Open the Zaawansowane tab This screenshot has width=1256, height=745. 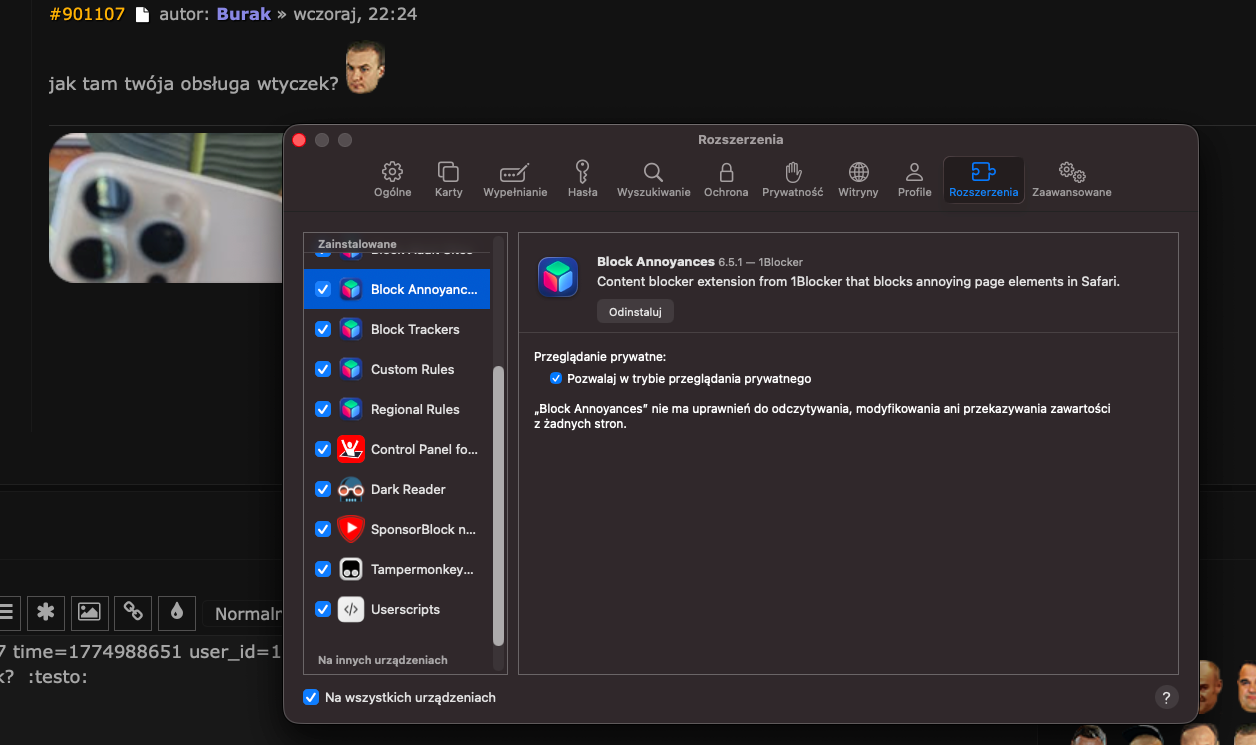1071,180
